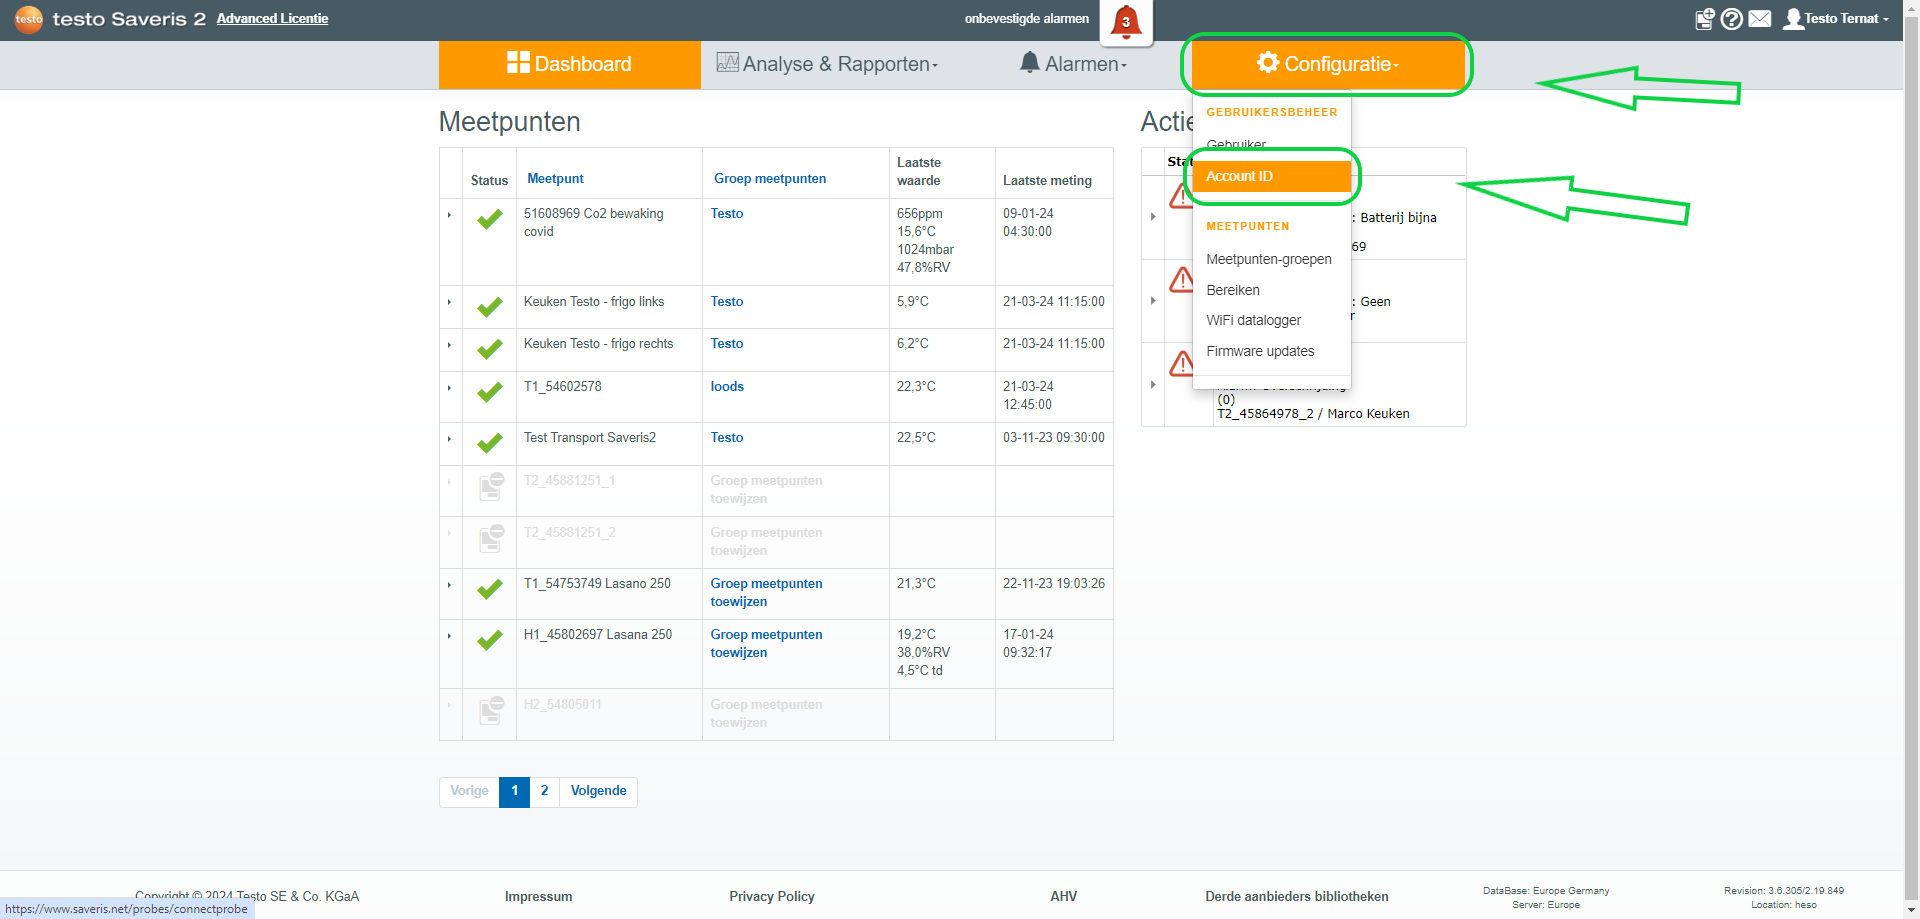Expand row Test Transport Saveris2

pos(450,439)
